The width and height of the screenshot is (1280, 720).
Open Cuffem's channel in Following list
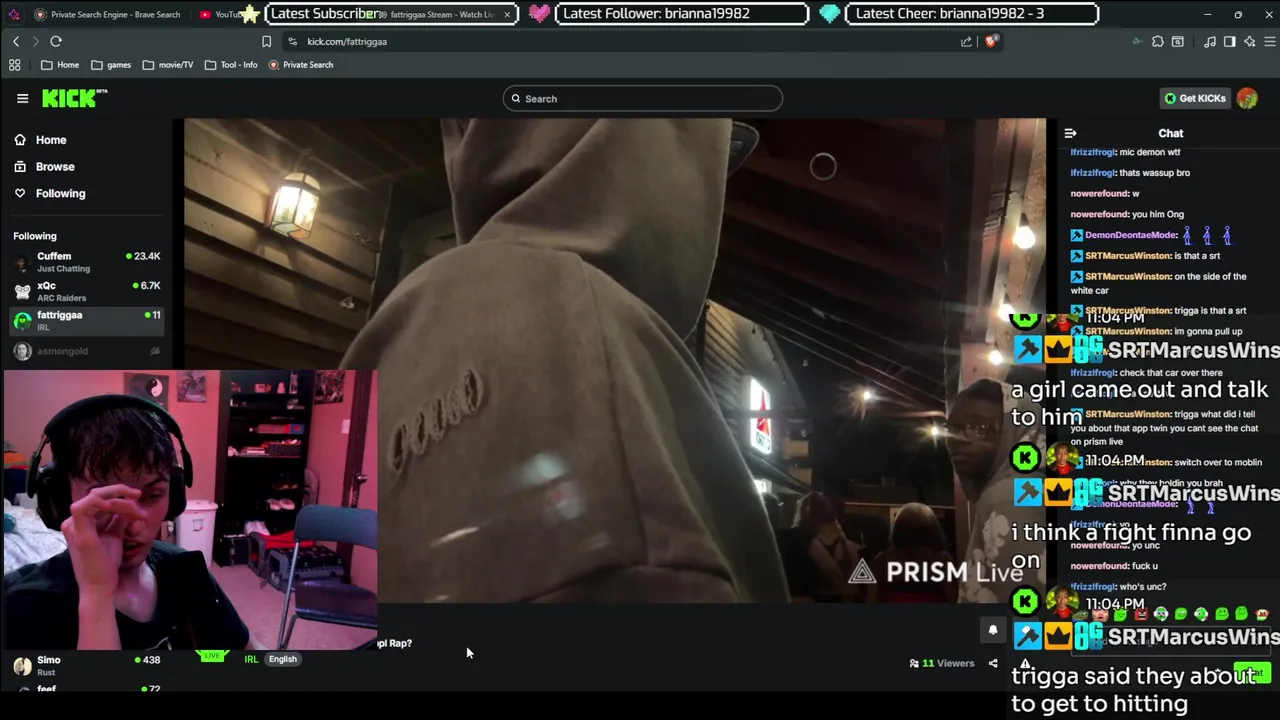click(86, 261)
